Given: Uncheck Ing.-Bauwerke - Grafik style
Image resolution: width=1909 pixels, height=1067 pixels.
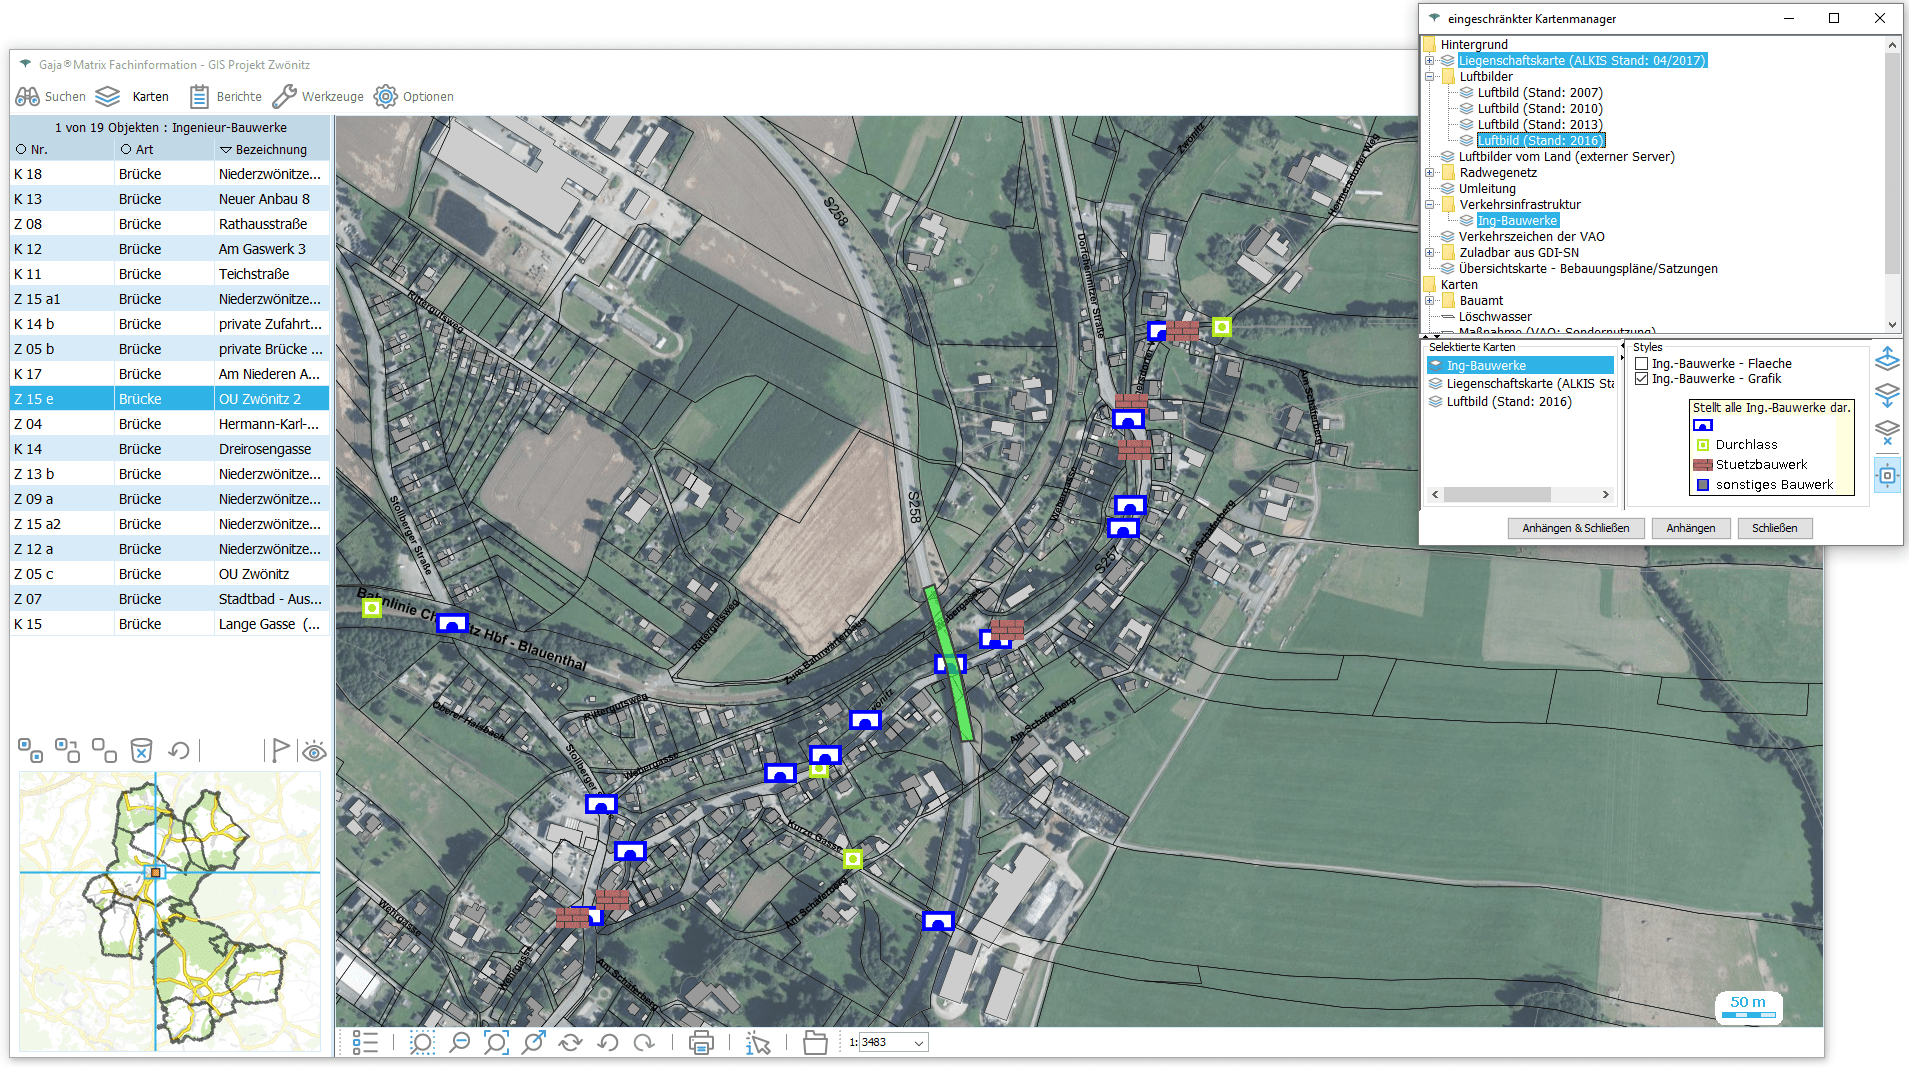Looking at the screenshot, I should pyautogui.click(x=1641, y=379).
